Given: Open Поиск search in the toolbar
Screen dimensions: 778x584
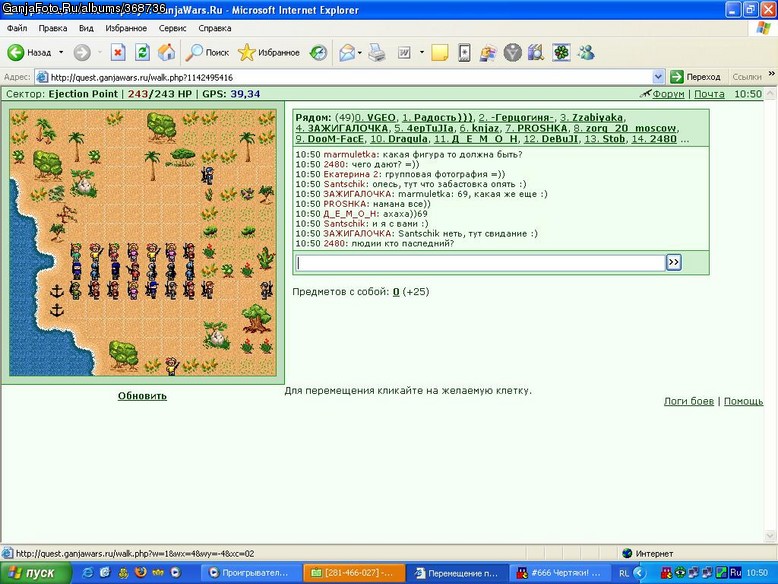Looking at the screenshot, I should click(x=207, y=52).
